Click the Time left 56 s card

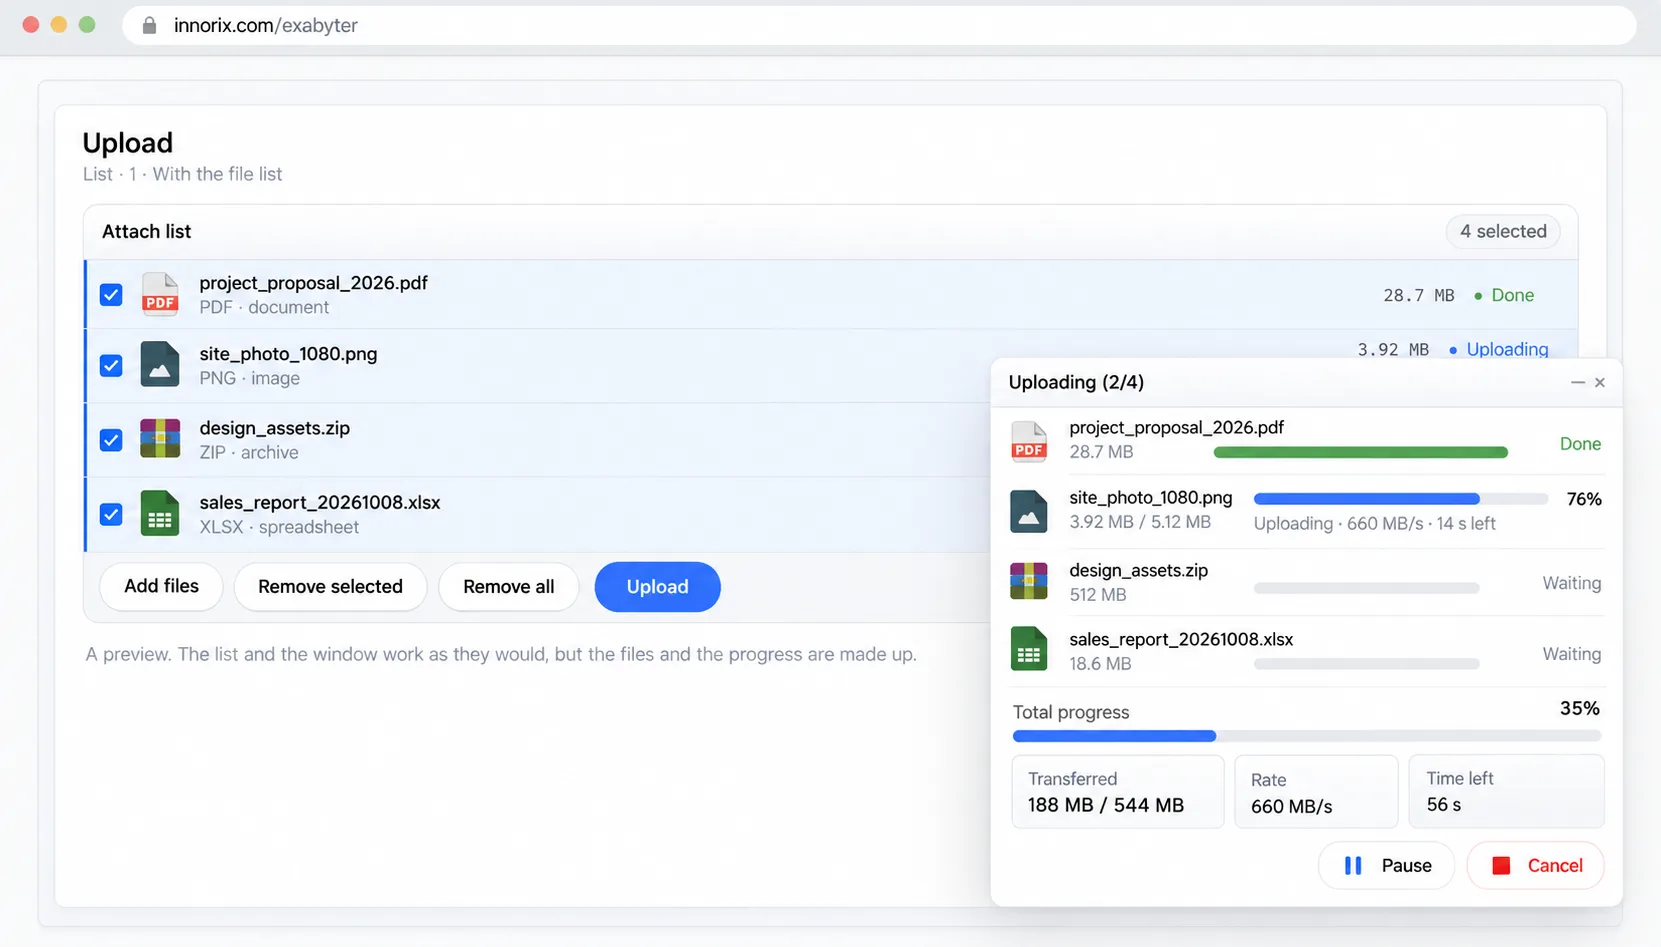[x=1506, y=792]
